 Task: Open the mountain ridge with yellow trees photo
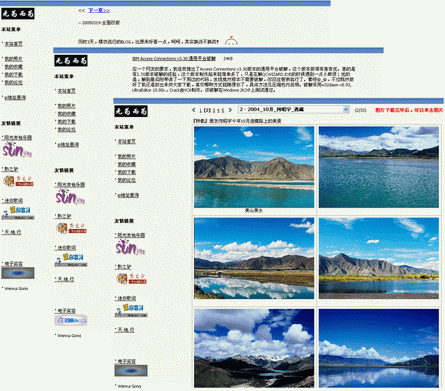pyautogui.click(x=379, y=258)
